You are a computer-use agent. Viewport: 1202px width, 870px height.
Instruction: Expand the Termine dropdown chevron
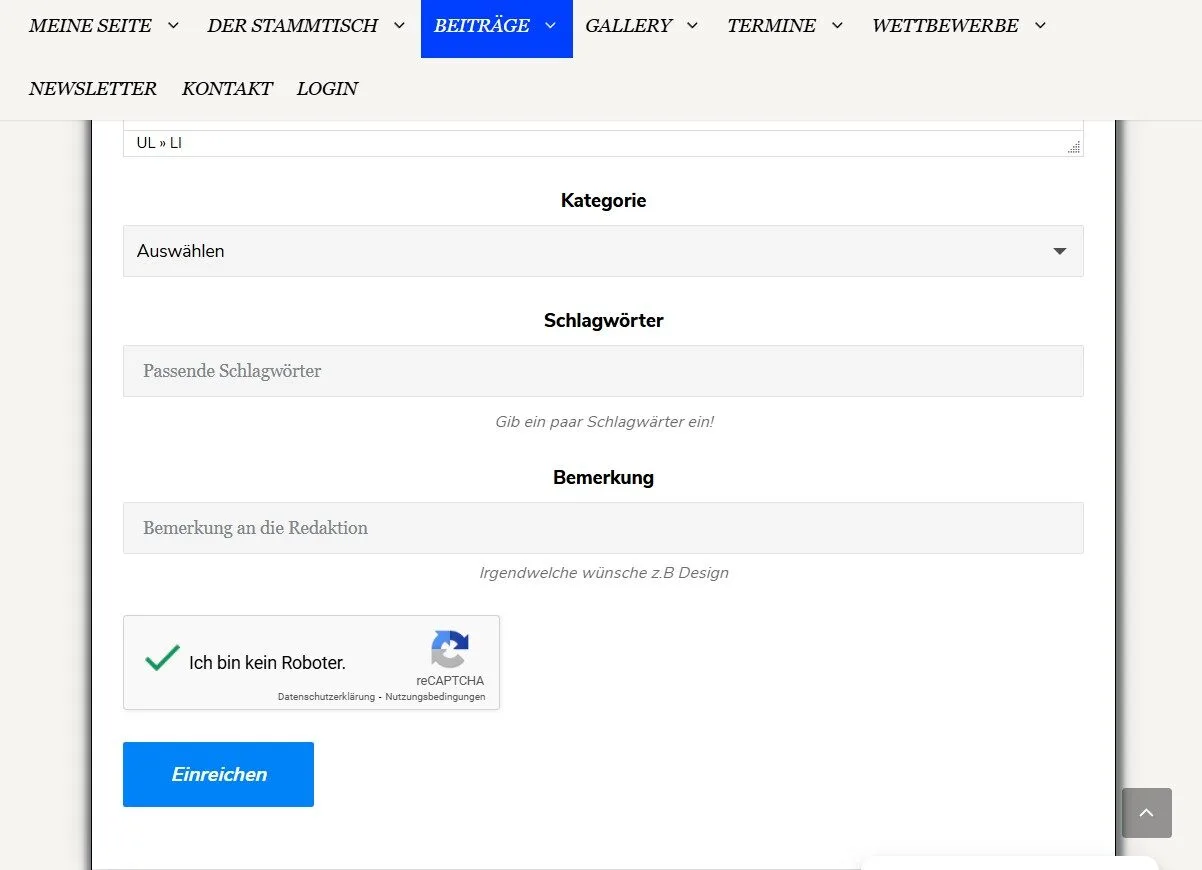pyautogui.click(x=837, y=26)
